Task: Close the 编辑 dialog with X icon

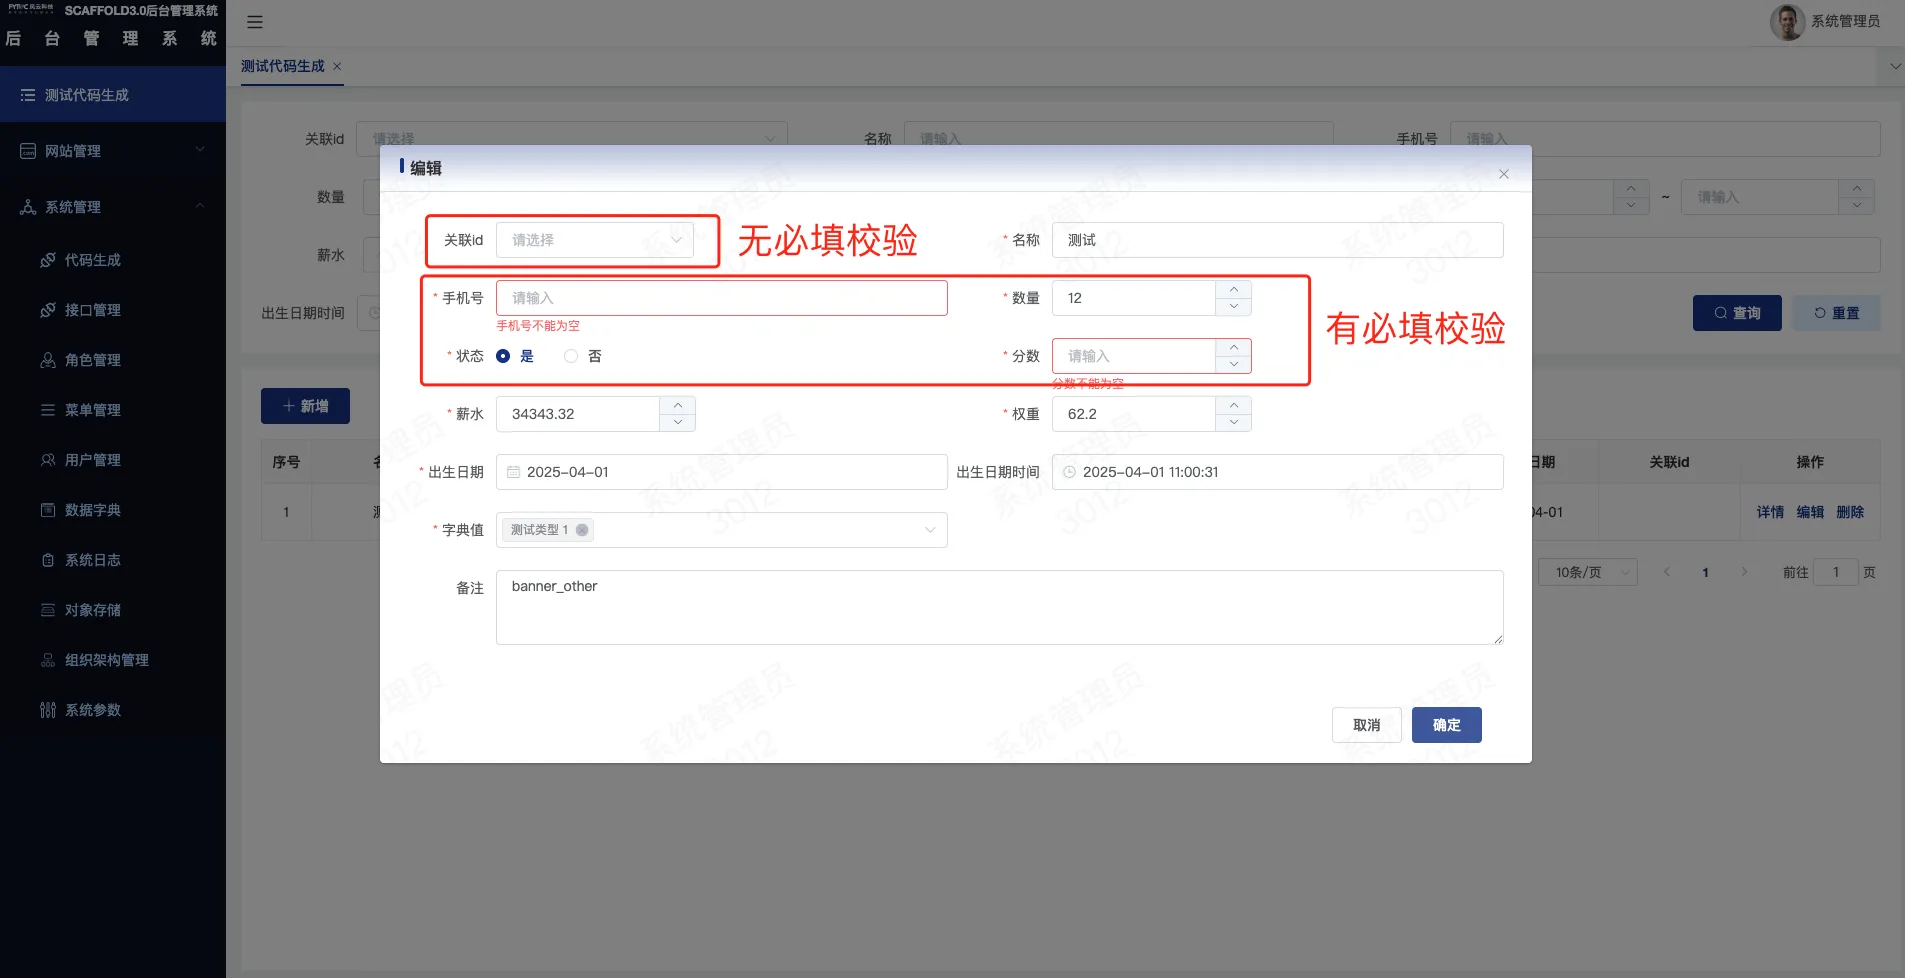Action: tap(1503, 174)
